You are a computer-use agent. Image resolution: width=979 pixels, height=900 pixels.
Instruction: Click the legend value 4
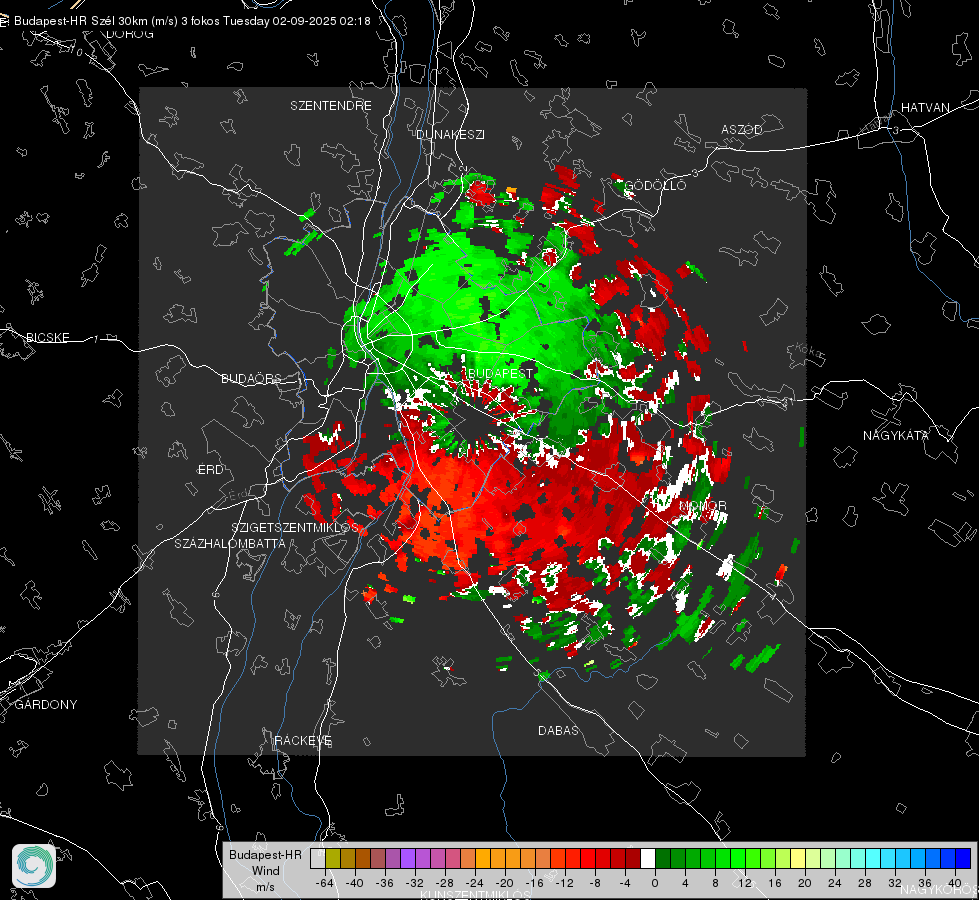(x=685, y=883)
